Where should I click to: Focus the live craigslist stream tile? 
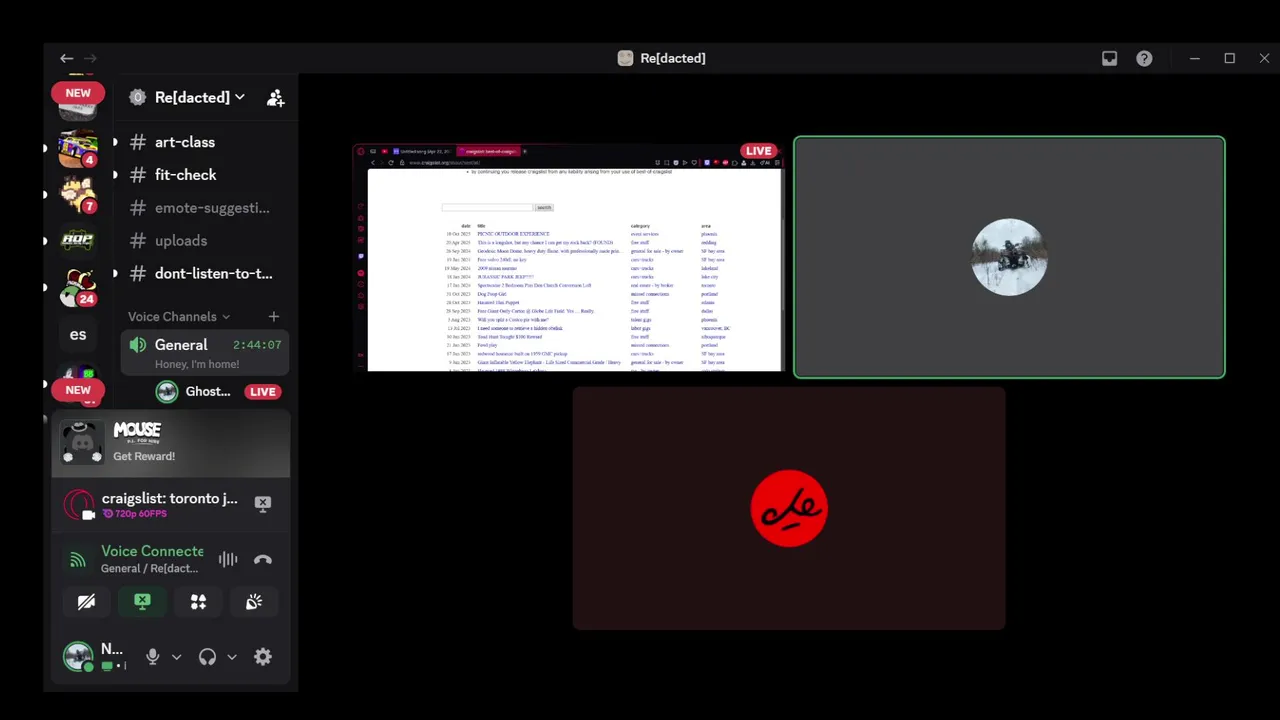pos(568,257)
